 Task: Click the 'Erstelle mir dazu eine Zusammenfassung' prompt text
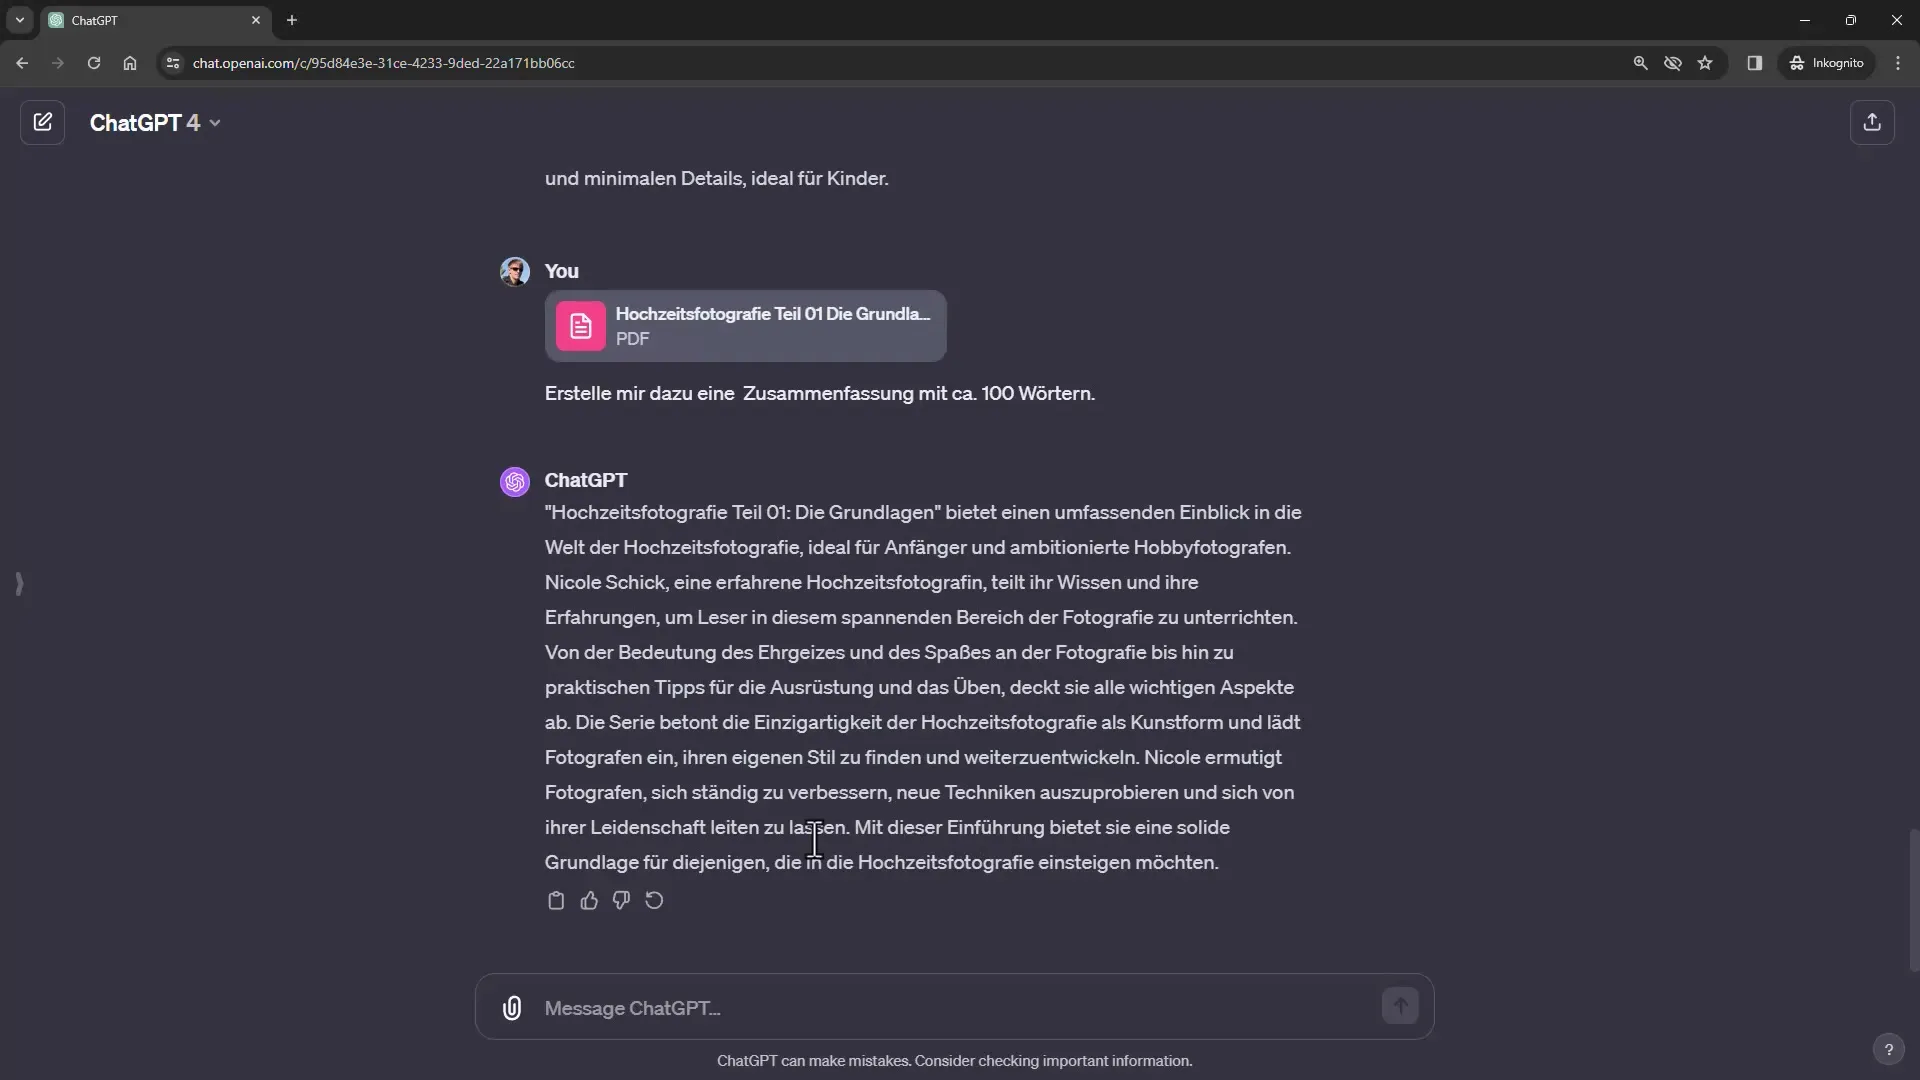pyautogui.click(x=819, y=394)
